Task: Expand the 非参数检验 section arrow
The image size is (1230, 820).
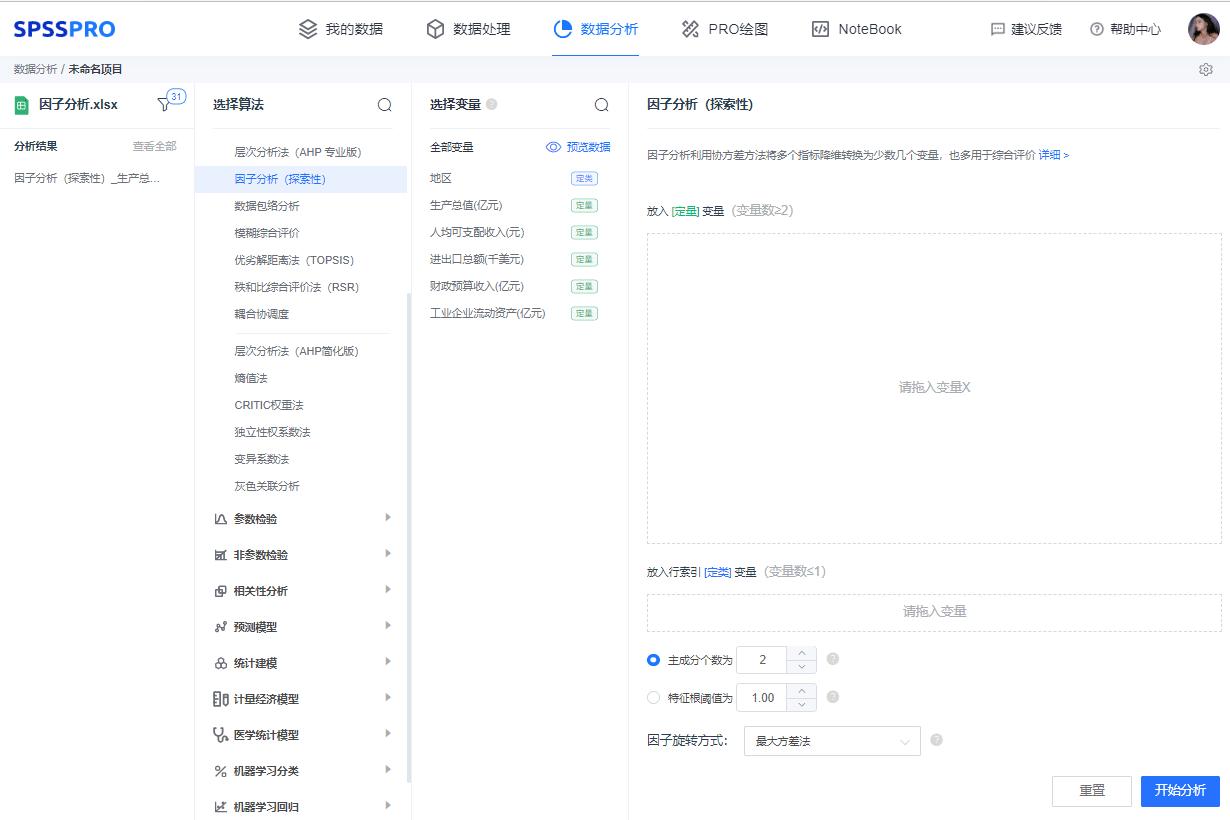Action: [388, 554]
